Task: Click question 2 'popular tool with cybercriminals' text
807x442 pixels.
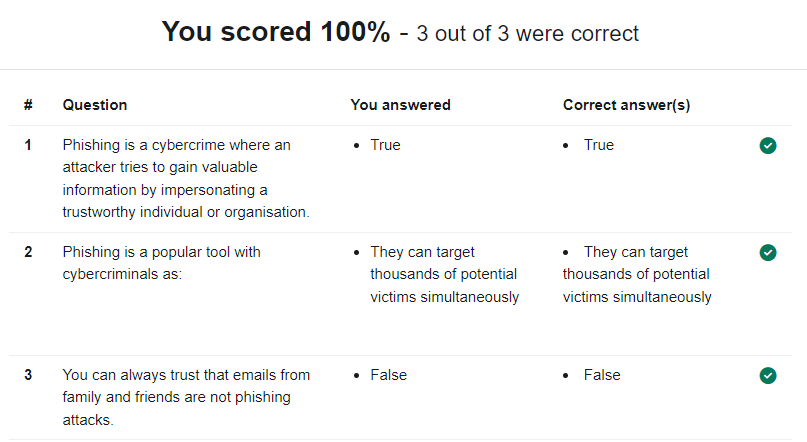Action: pyautogui.click(x=162, y=263)
